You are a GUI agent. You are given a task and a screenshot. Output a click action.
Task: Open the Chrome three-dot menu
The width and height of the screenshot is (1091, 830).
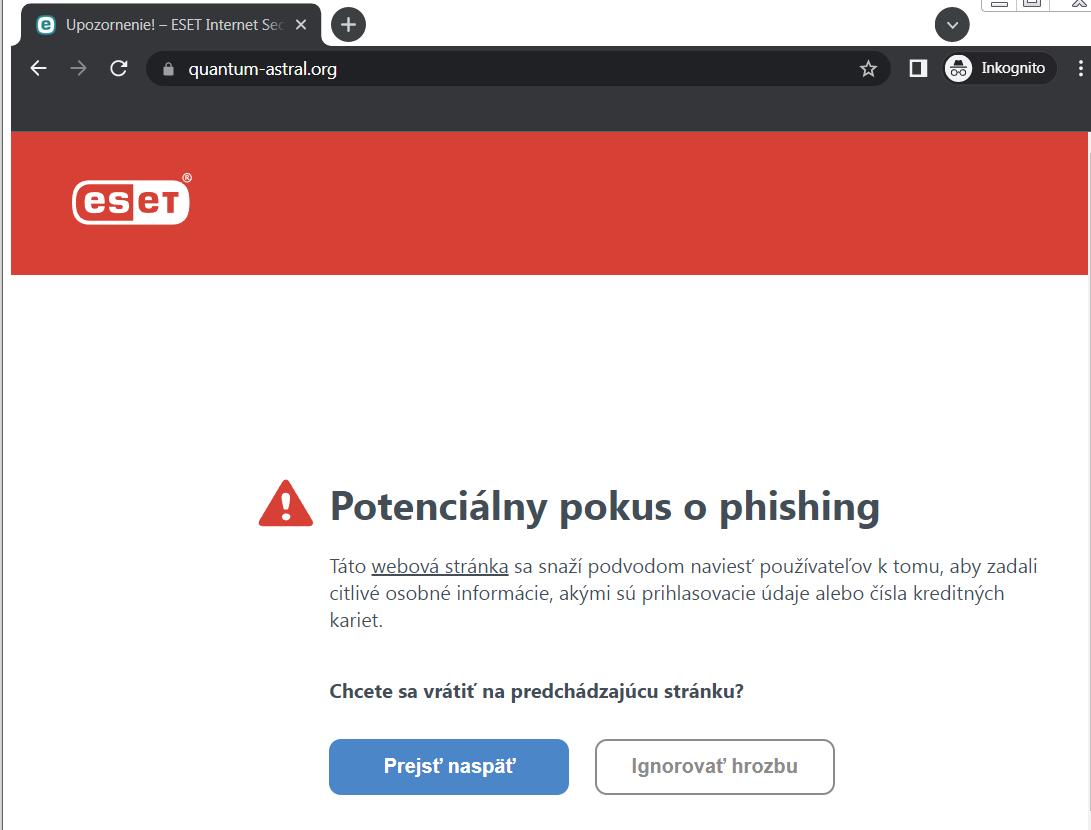[x=1080, y=68]
